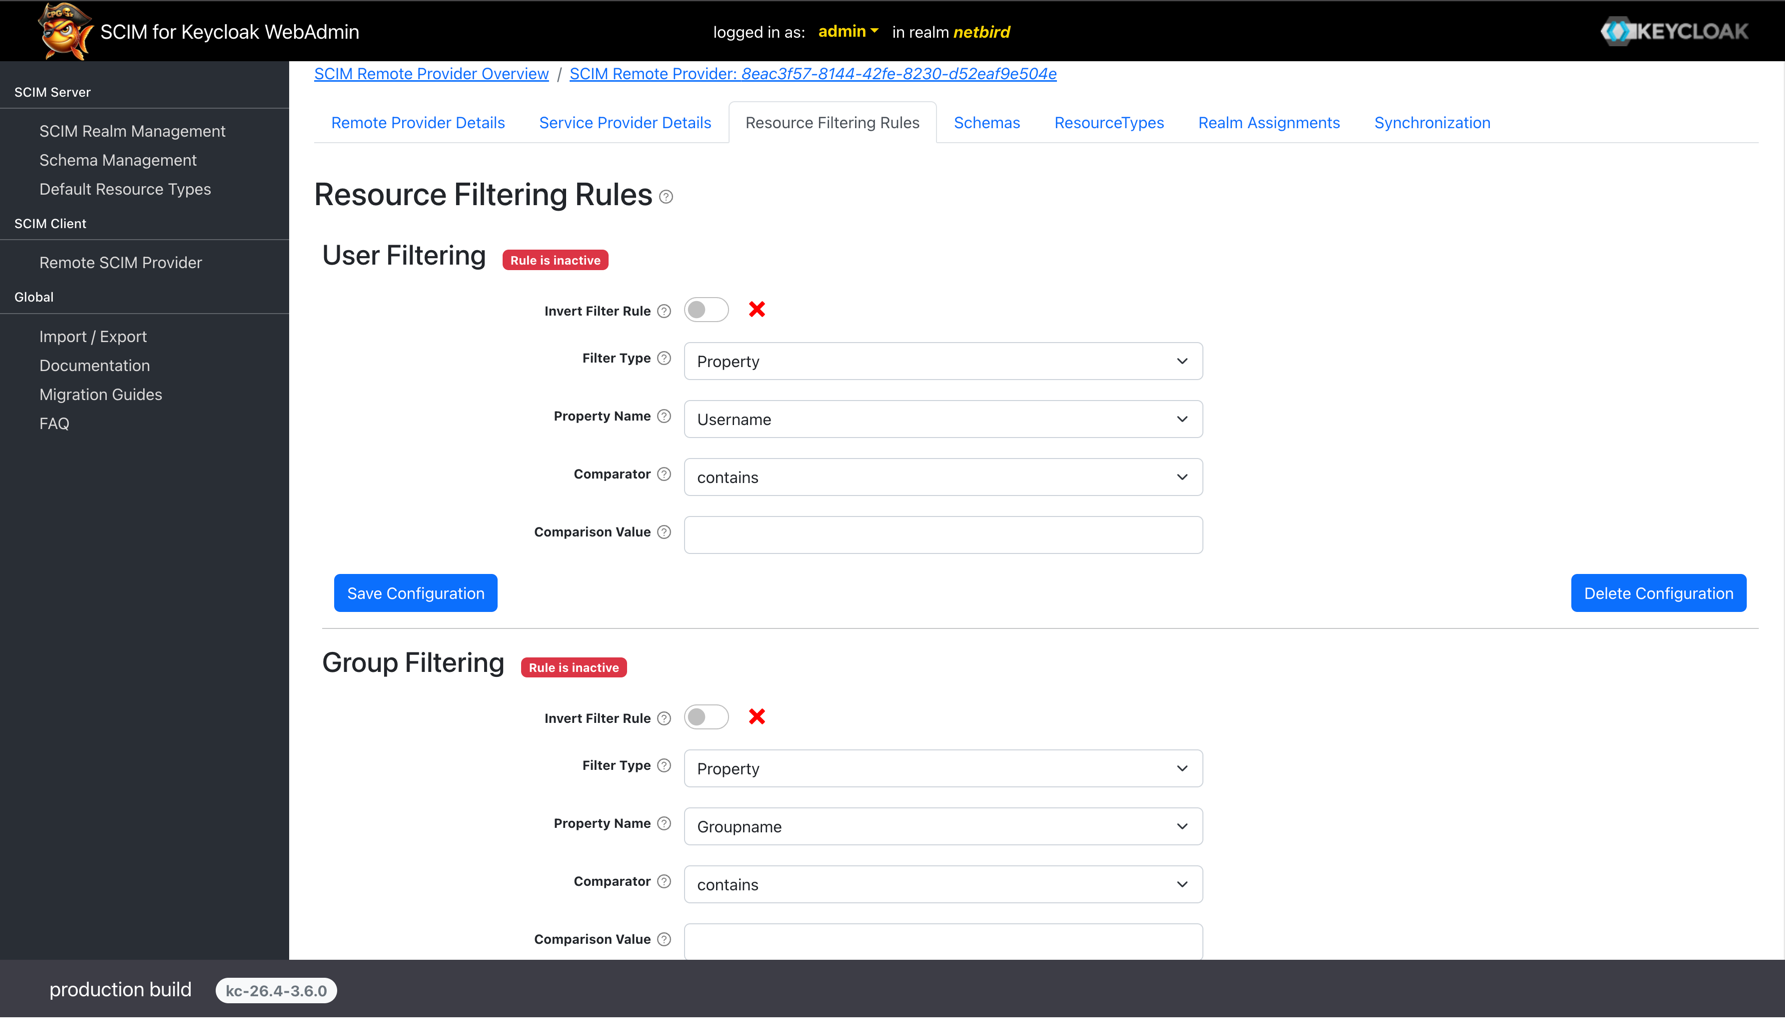The width and height of the screenshot is (1785, 1018).
Task: Open the Username Property Name dropdown
Action: coord(942,419)
